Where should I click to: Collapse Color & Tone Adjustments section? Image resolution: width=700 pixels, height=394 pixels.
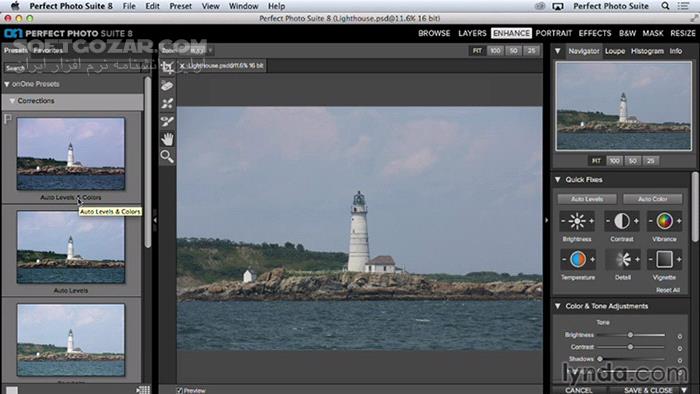click(x=558, y=306)
